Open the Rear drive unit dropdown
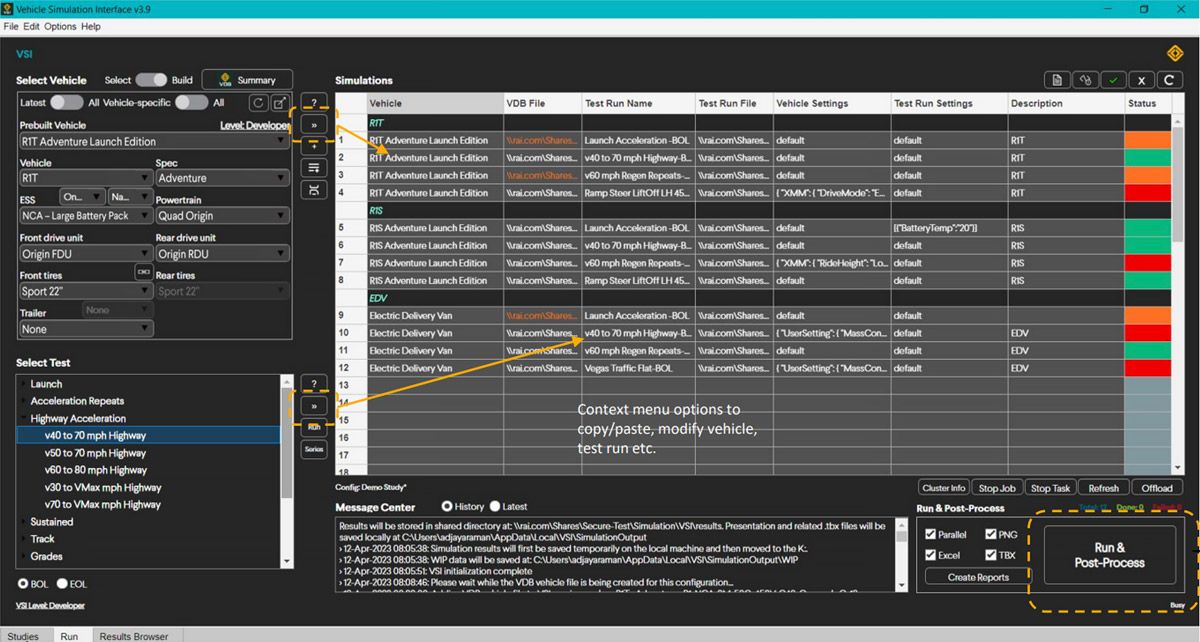This screenshot has height=642, width=1200. (x=221, y=253)
